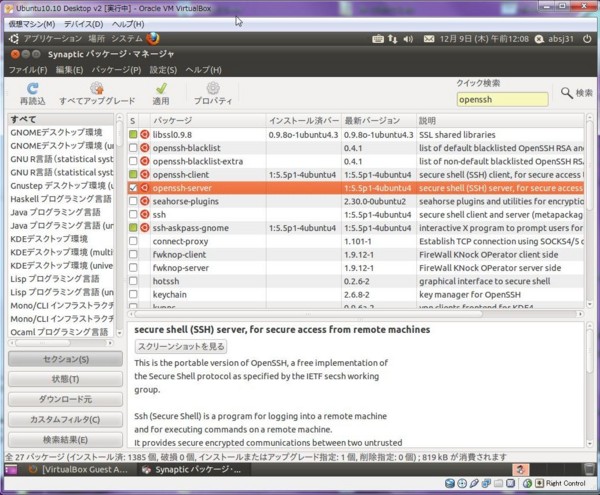Mark the seahorse-plugins checkbox
Image resolution: width=600 pixels, height=495 pixels.
(x=133, y=201)
